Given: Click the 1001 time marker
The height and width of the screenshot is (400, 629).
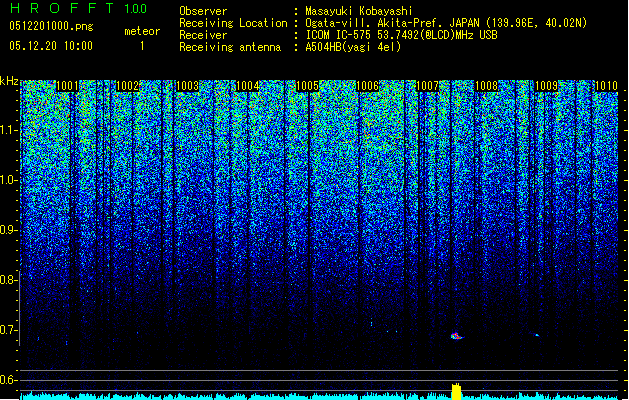Looking at the screenshot, I should pos(67,86).
